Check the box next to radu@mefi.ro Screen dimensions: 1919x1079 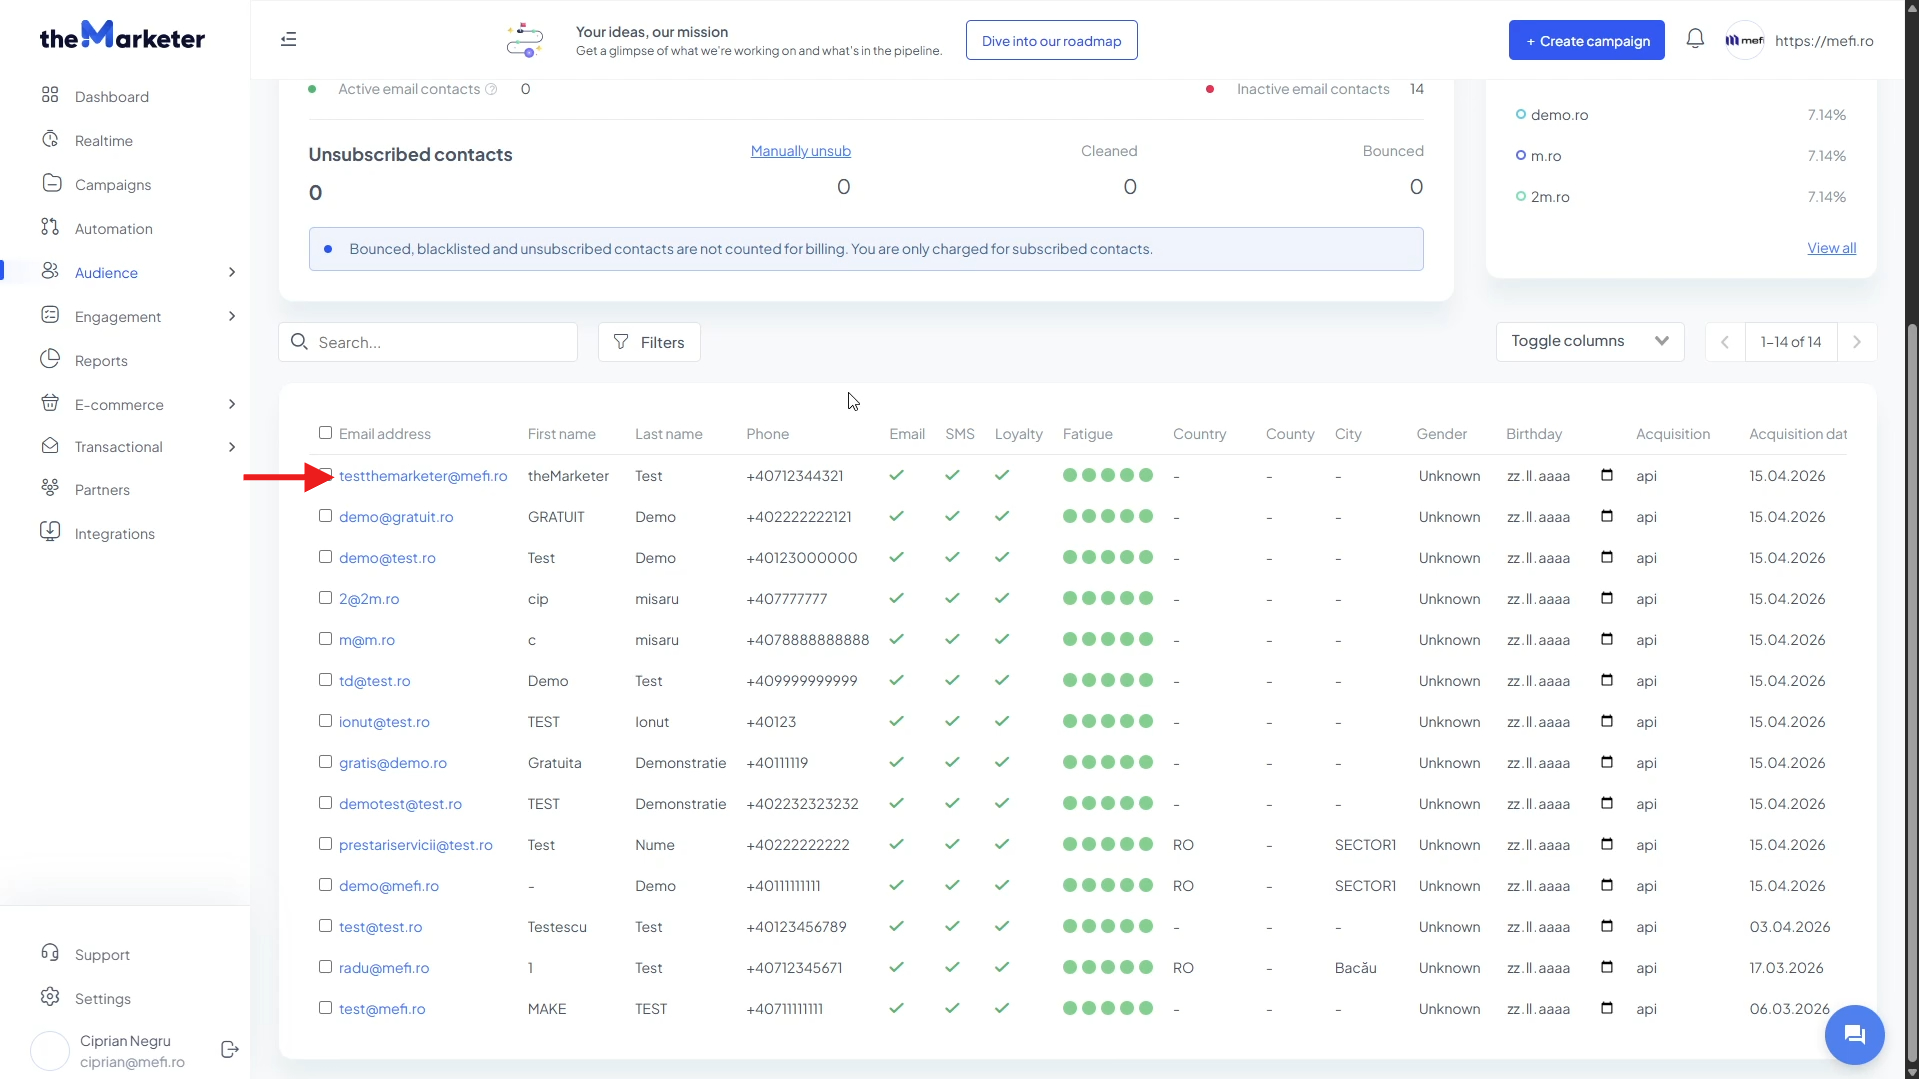coord(325,967)
